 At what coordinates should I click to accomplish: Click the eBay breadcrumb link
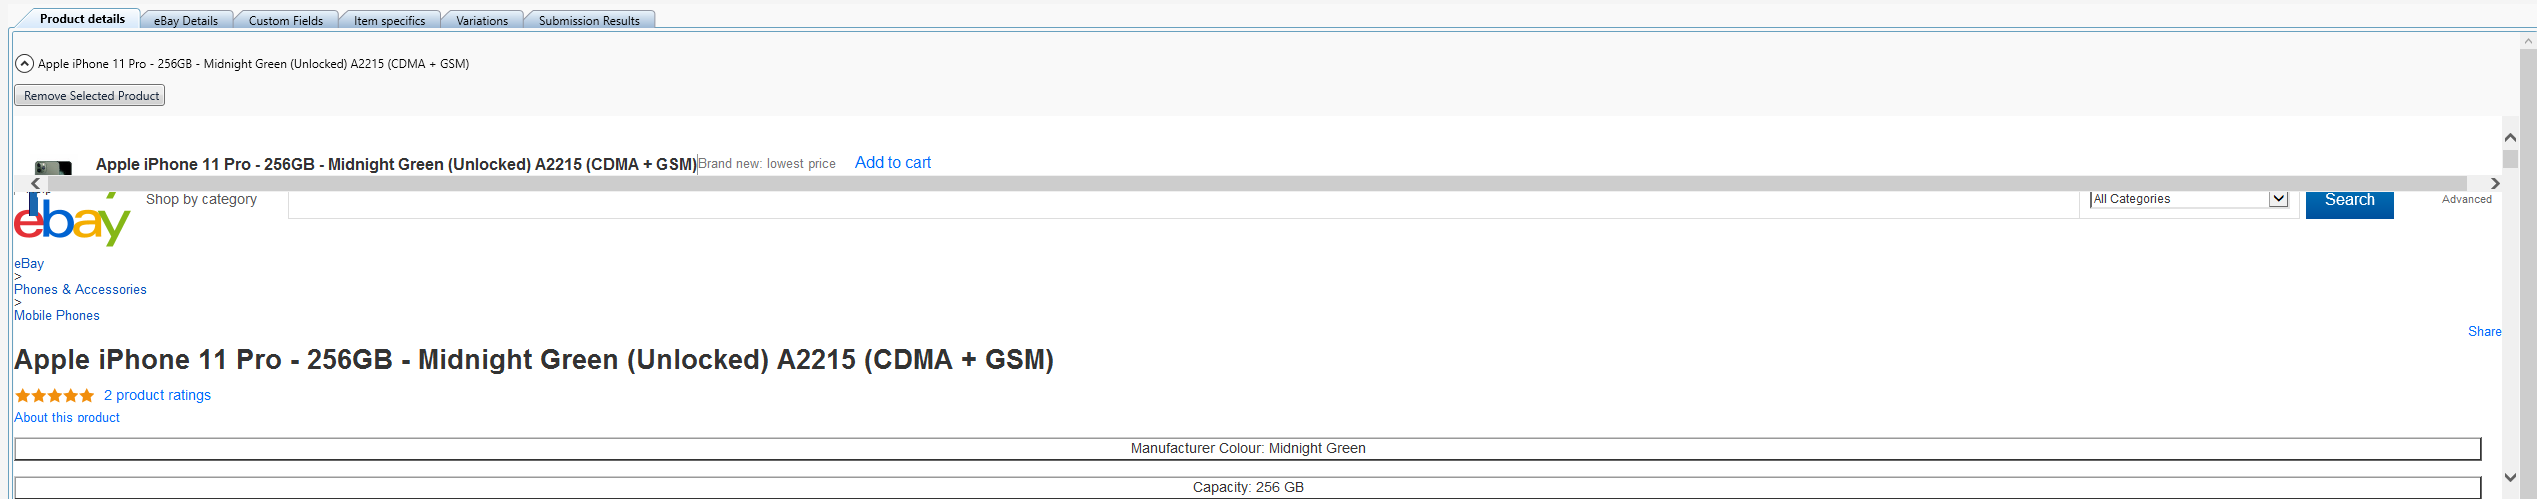coord(29,263)
